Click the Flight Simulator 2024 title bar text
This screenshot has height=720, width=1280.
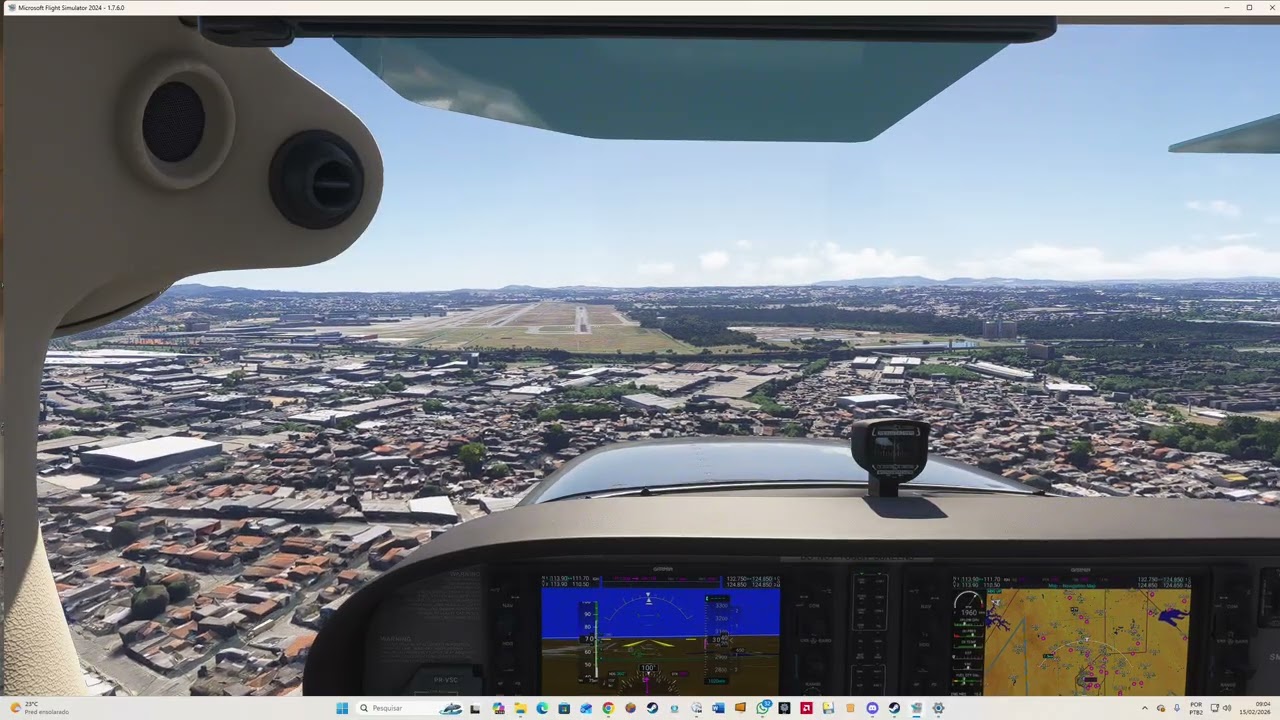71,7
